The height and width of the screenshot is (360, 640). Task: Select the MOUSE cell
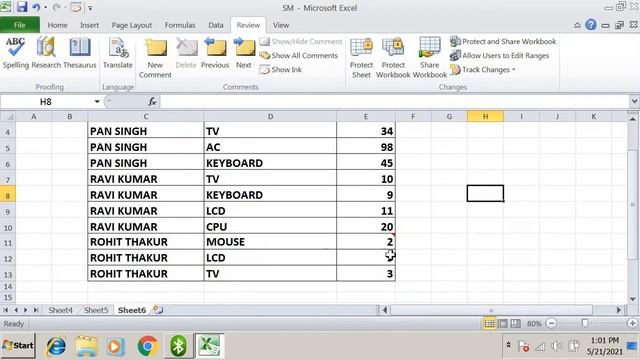(270, 242)
